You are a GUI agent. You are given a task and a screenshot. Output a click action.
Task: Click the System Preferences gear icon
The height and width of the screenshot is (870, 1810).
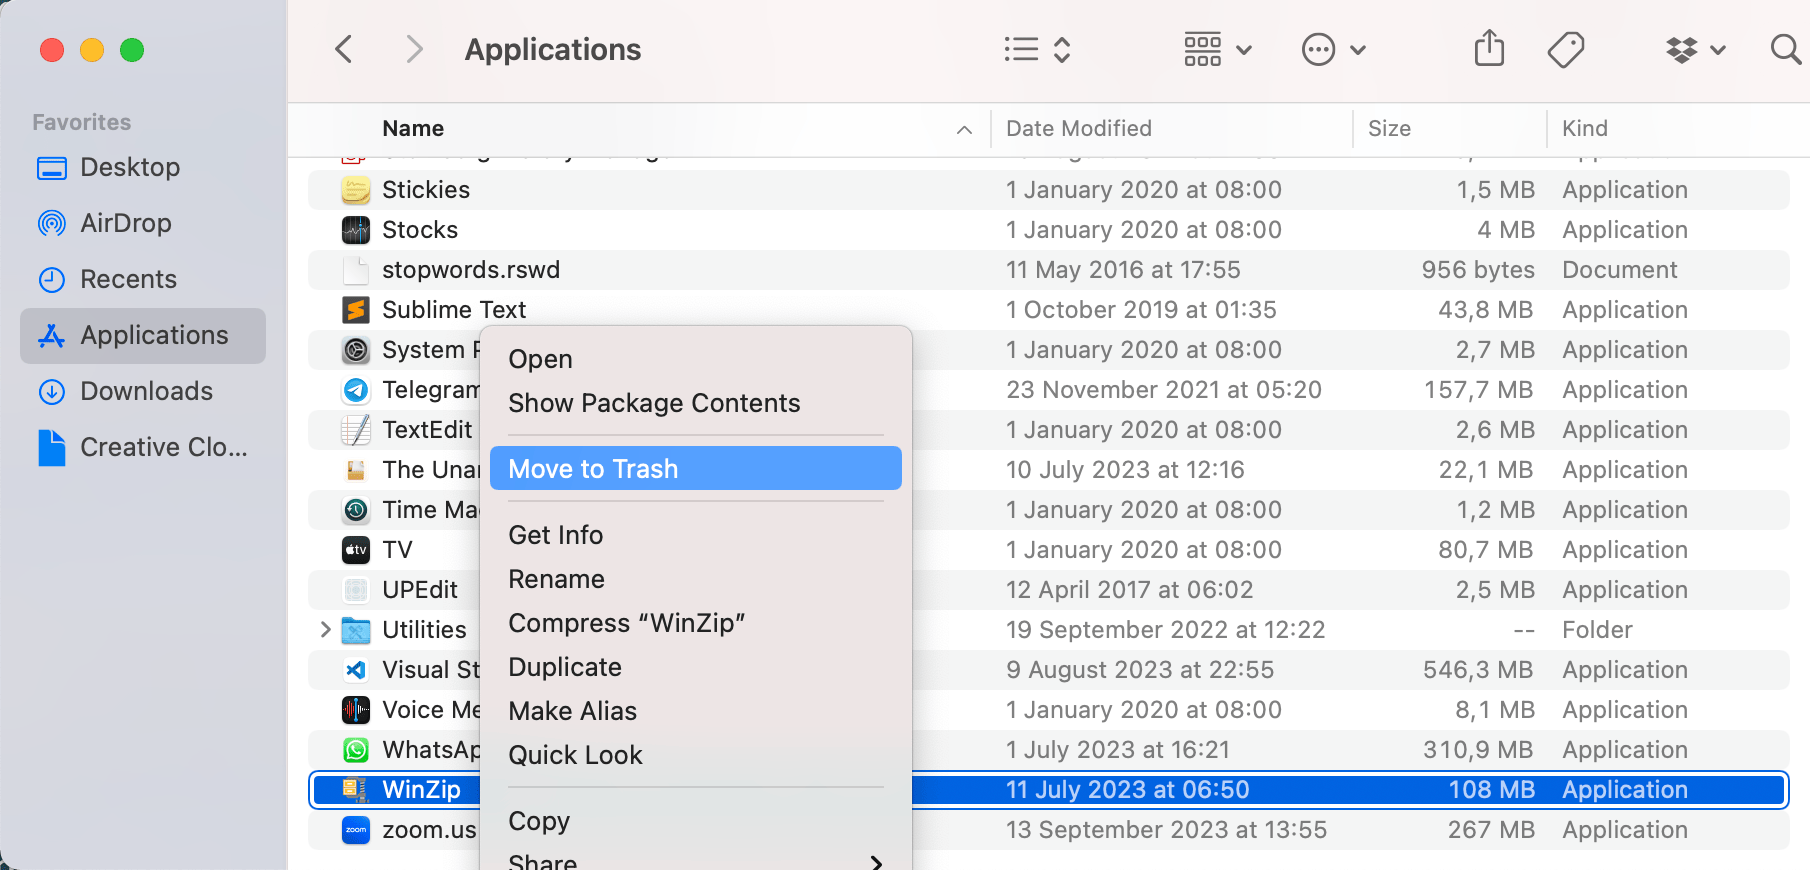(356, 350)
